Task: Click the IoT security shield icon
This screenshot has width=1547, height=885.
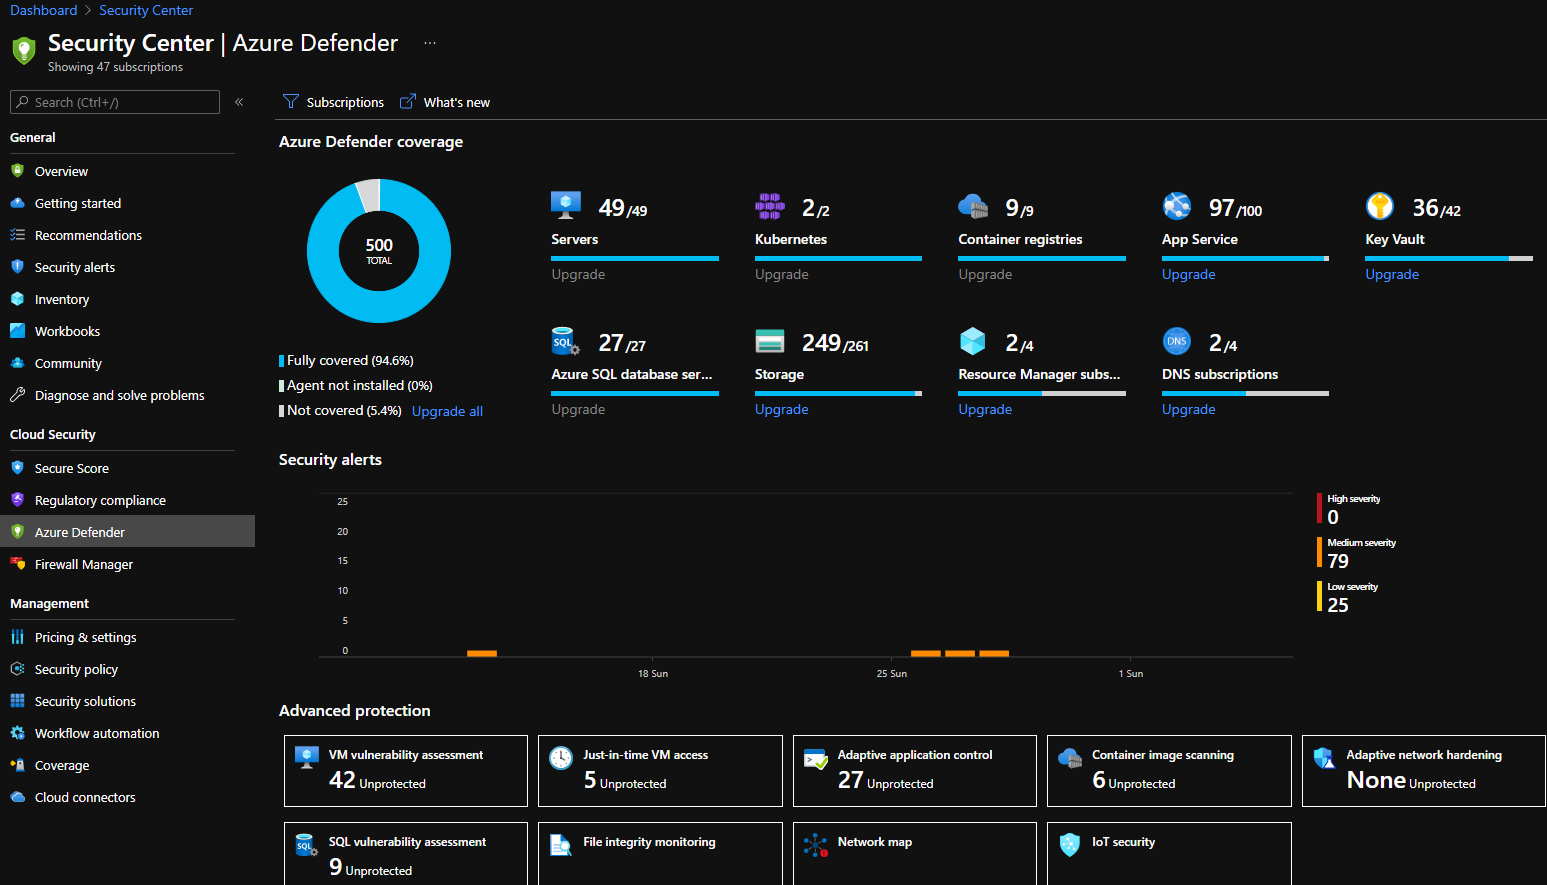Action: [x=1069, y=843]
